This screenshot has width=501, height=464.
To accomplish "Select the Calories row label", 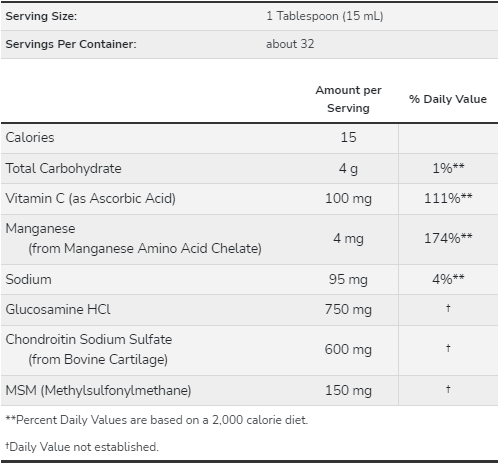I will (x=30, y=137).
